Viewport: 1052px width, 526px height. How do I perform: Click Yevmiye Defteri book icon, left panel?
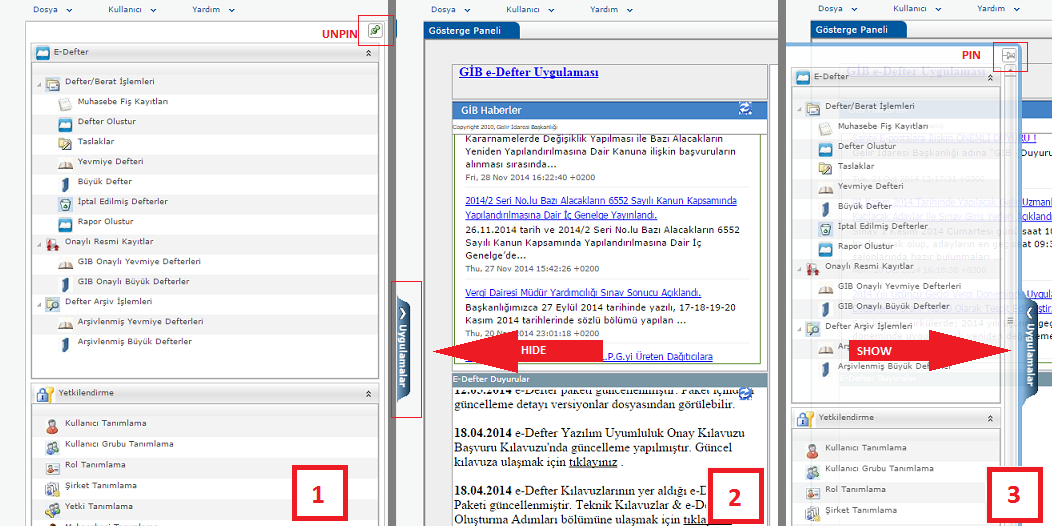[64, 164]
